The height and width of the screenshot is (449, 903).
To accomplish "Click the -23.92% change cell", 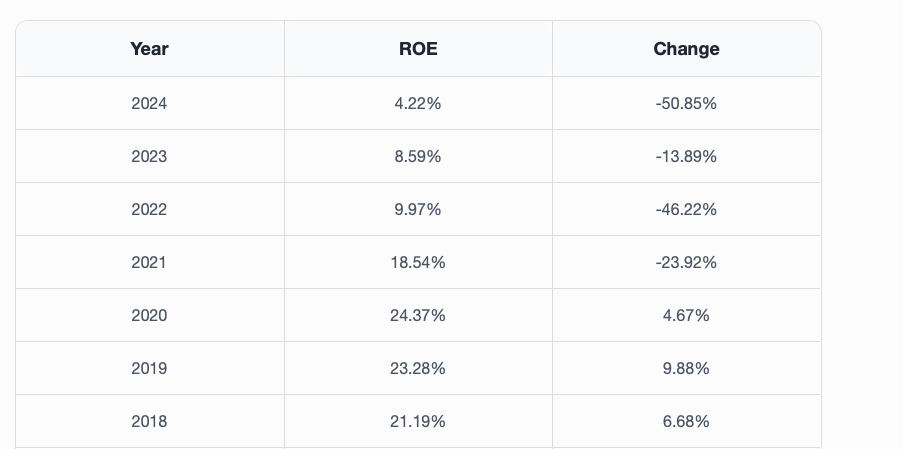I will click(686, 262).
